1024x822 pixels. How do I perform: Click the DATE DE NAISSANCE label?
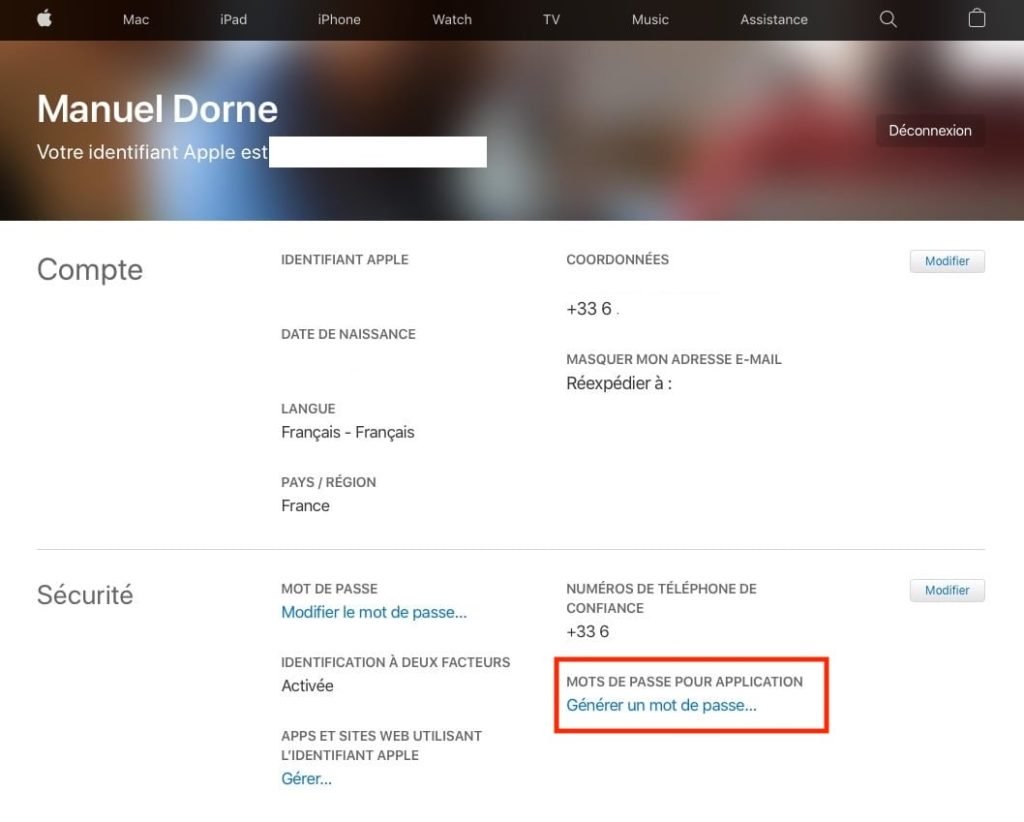[348, 334]
